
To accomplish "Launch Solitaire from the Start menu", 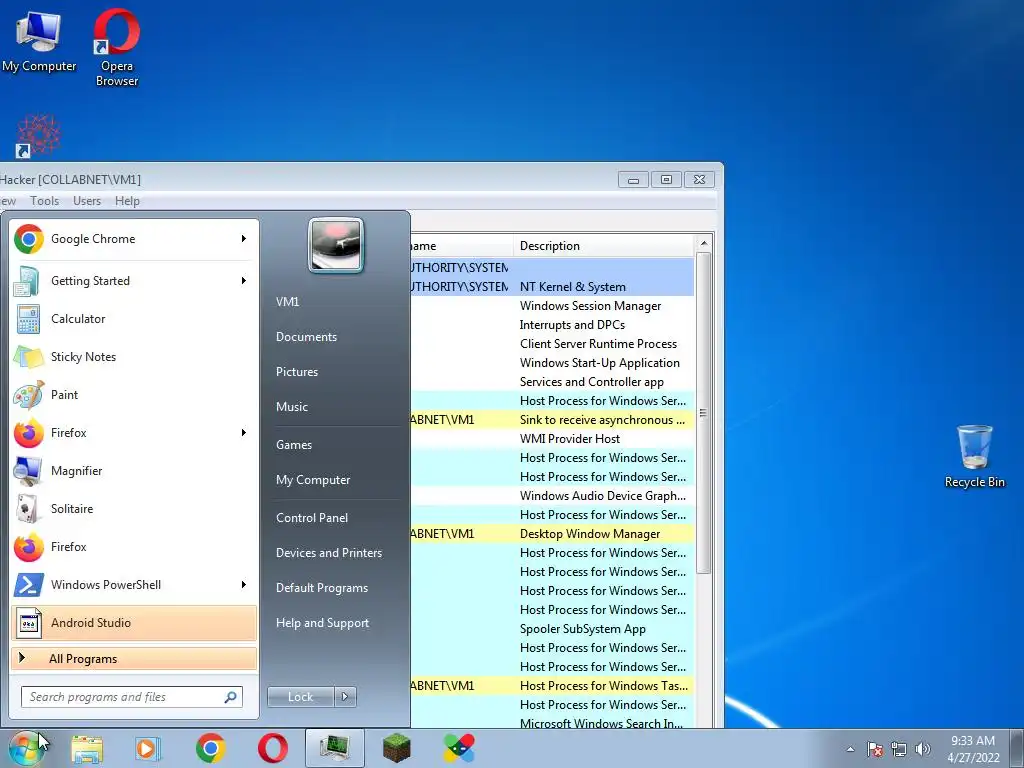I will click(x=134, y=509).
